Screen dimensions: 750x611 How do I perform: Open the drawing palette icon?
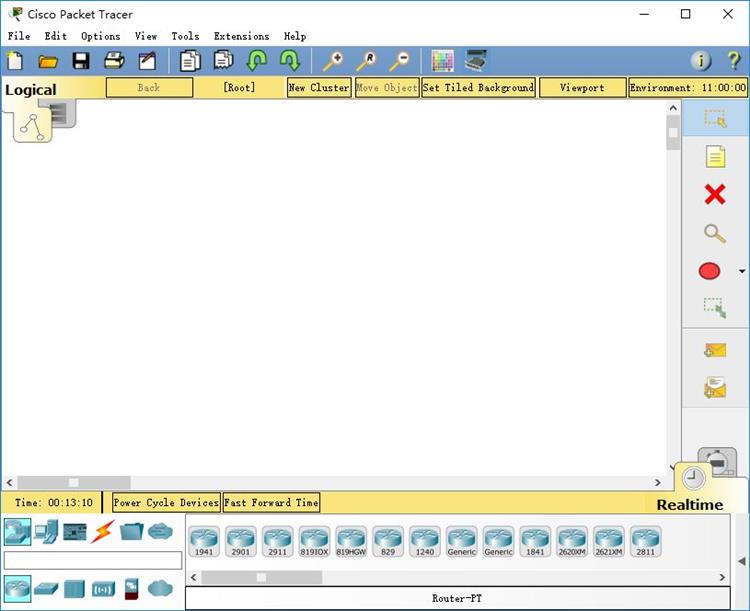[x=442, y=61]
